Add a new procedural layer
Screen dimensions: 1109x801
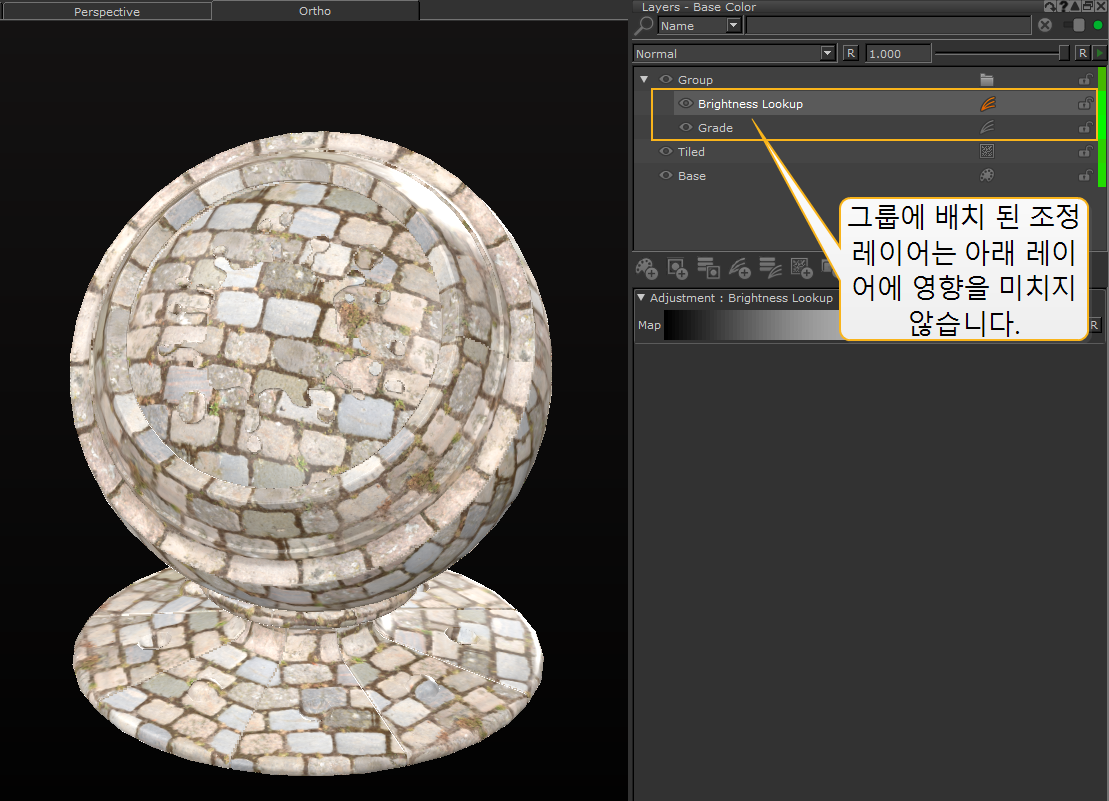click(801, 267)
